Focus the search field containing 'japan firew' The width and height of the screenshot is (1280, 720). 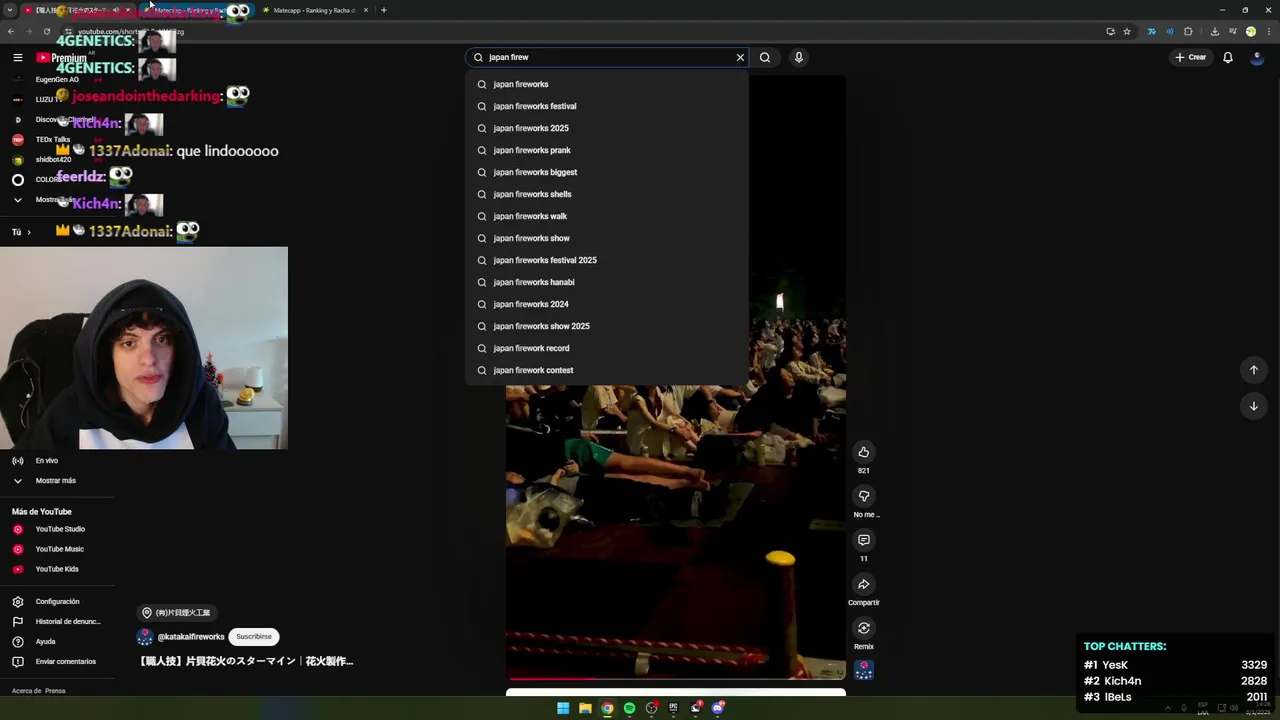(608, 57)
